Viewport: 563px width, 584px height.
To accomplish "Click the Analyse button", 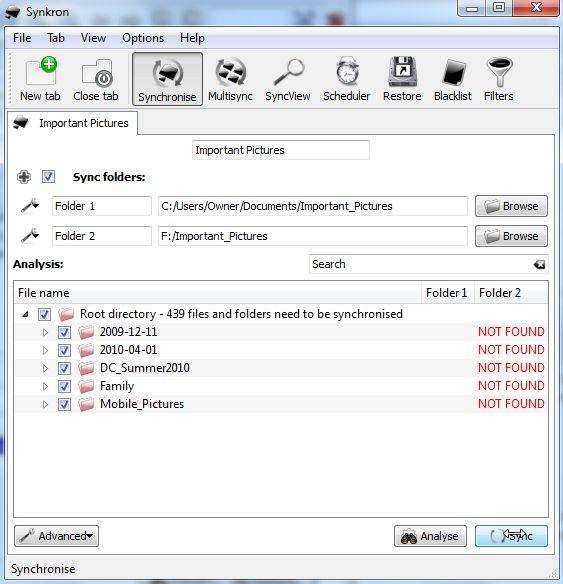I will coord(430,536).
